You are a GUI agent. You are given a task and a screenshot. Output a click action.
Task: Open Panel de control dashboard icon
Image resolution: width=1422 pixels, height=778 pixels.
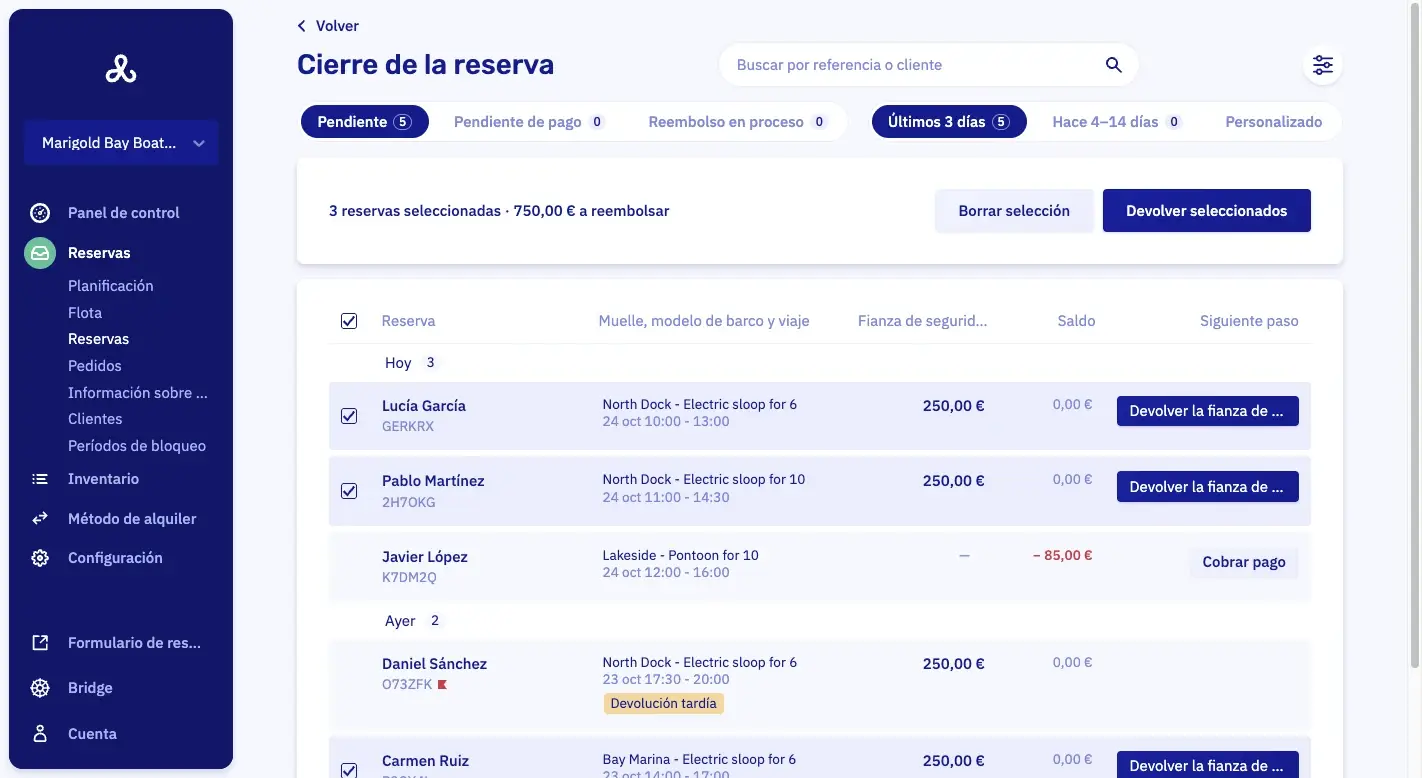(40, 213)
